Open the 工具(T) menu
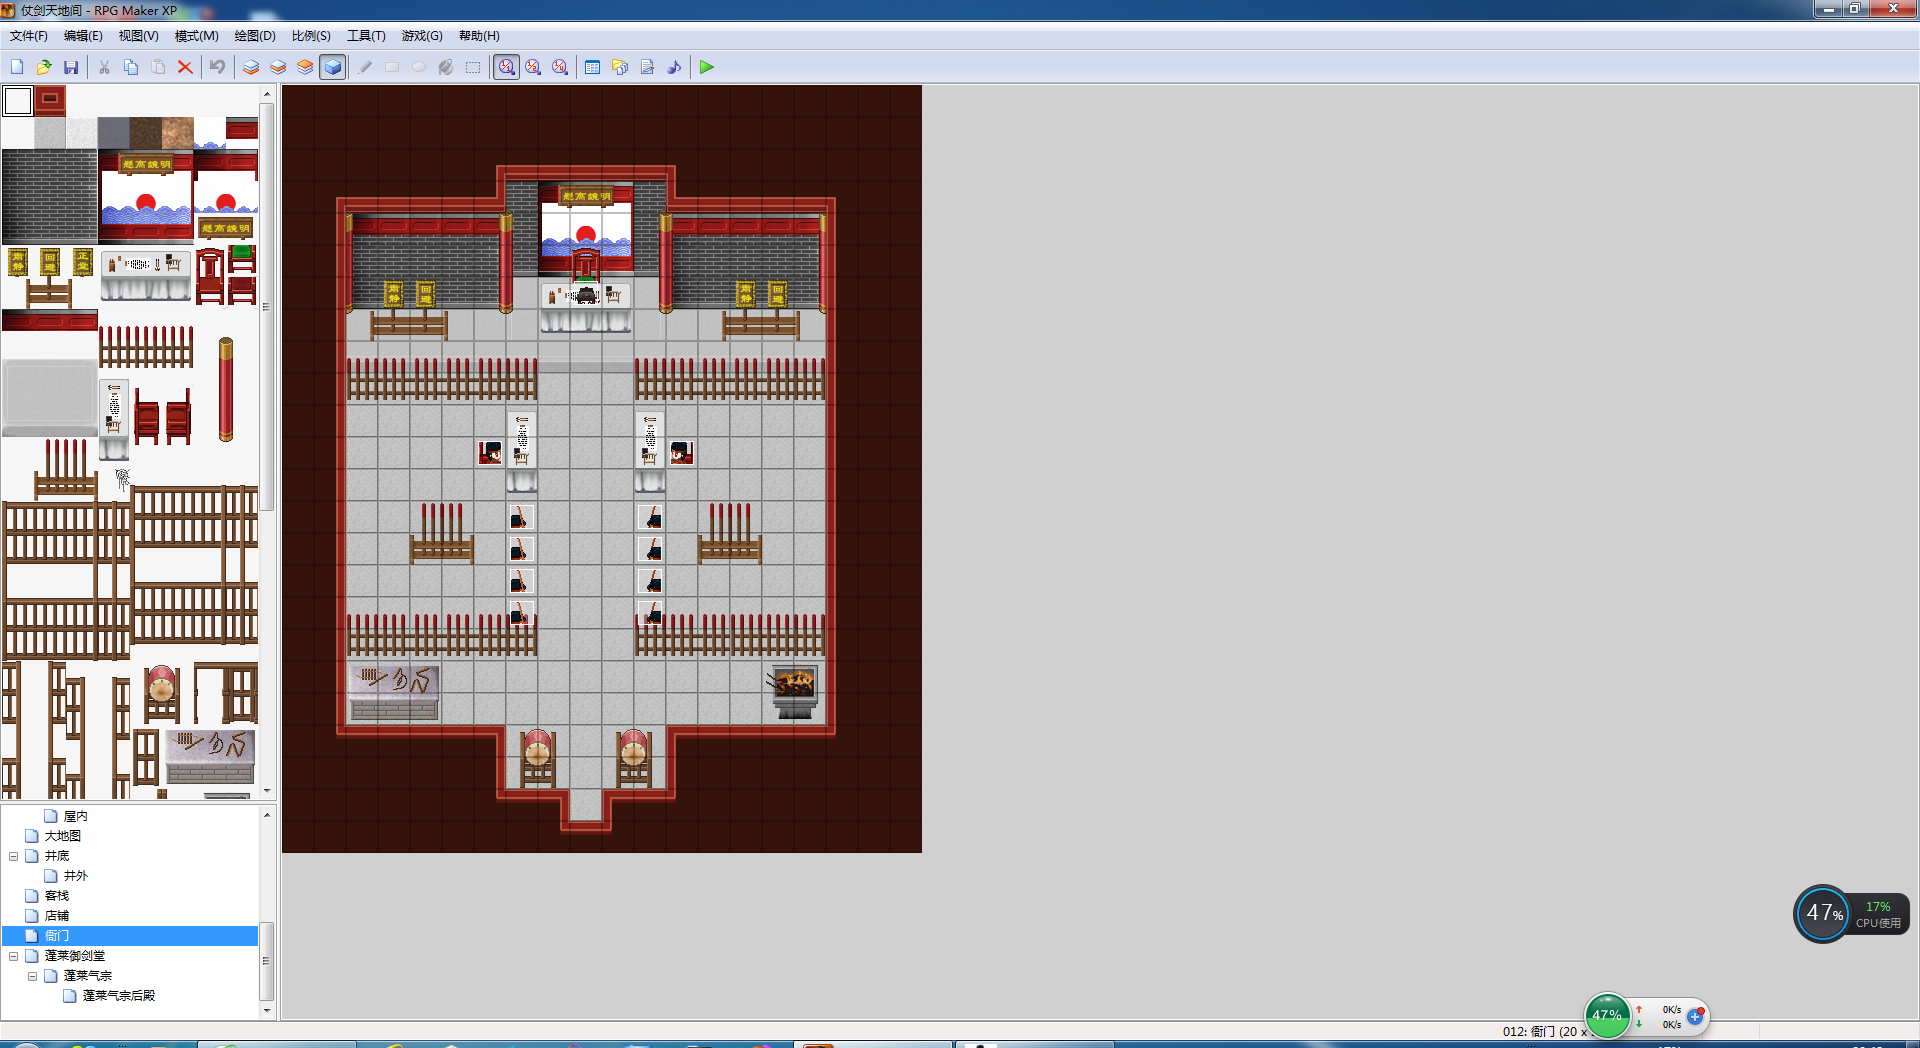This screenshot has width=1920, height=1048. 366,36
